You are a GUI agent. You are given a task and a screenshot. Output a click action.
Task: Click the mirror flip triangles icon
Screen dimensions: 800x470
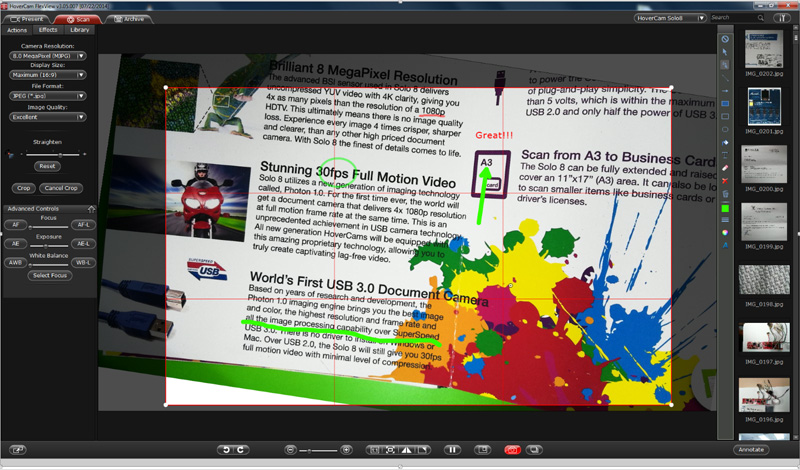(407, 450)
